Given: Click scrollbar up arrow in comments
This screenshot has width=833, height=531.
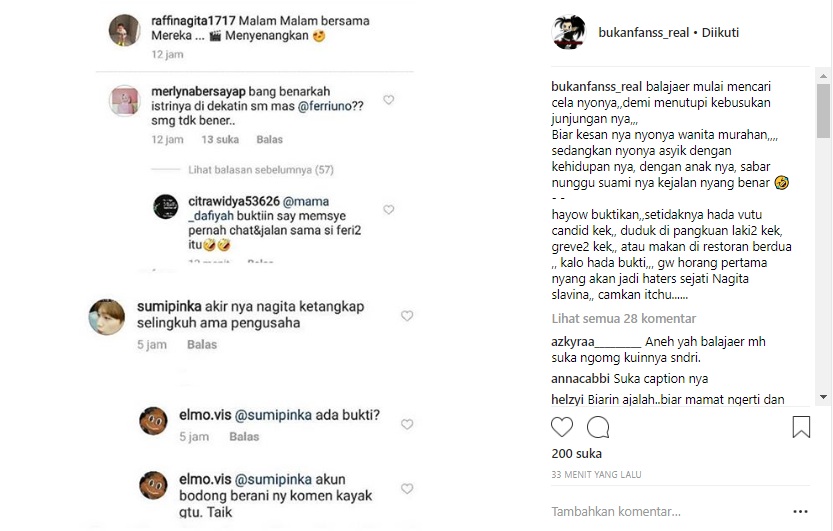Looking at the screenshot, I should tap(823, 76).
